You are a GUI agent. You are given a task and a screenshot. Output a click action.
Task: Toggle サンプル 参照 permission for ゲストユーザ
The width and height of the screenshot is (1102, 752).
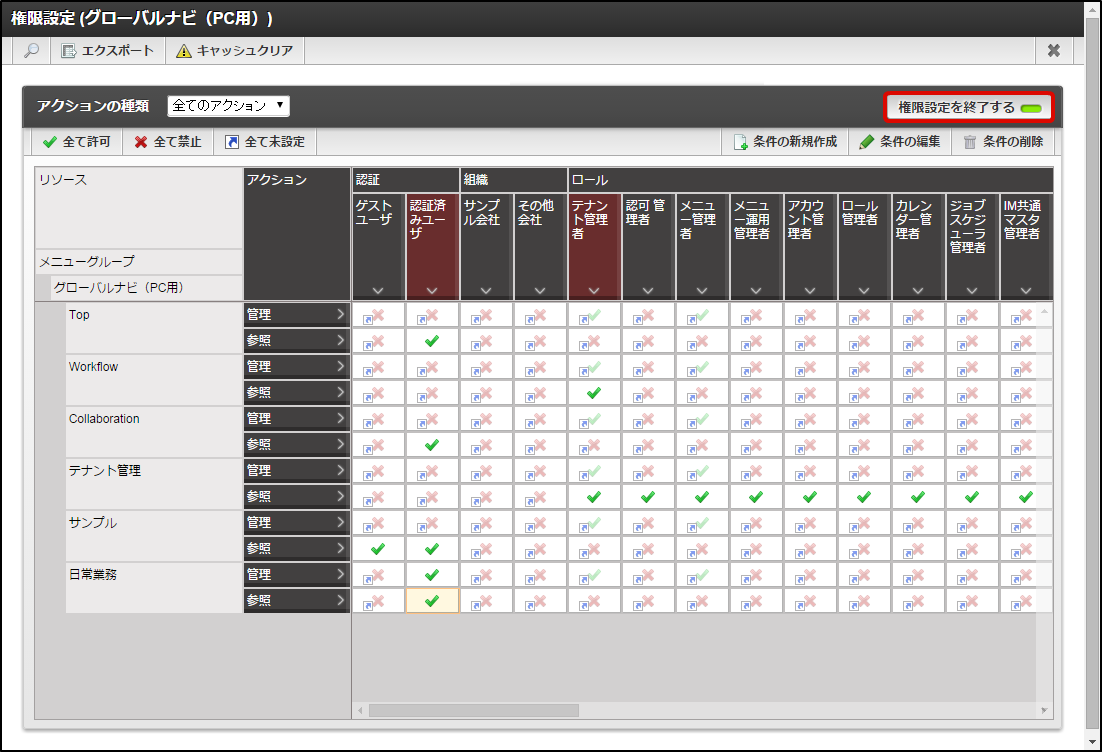[x=378, y=549]
